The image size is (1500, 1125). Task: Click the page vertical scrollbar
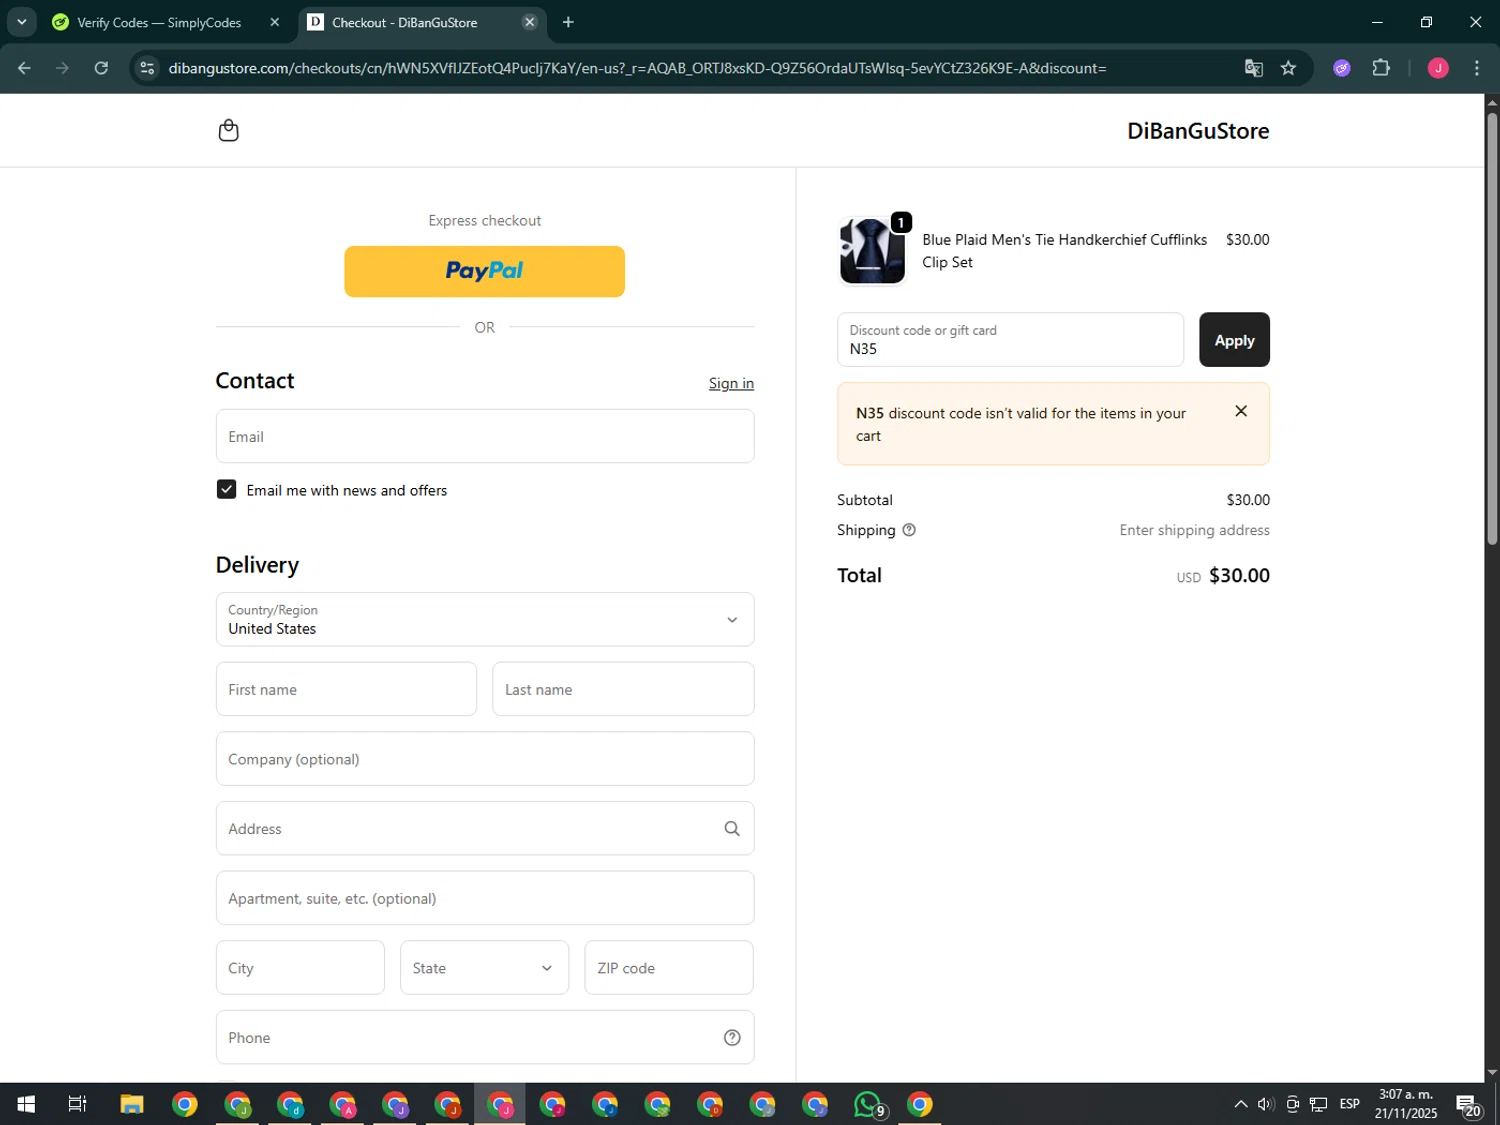click(1492, 330)
